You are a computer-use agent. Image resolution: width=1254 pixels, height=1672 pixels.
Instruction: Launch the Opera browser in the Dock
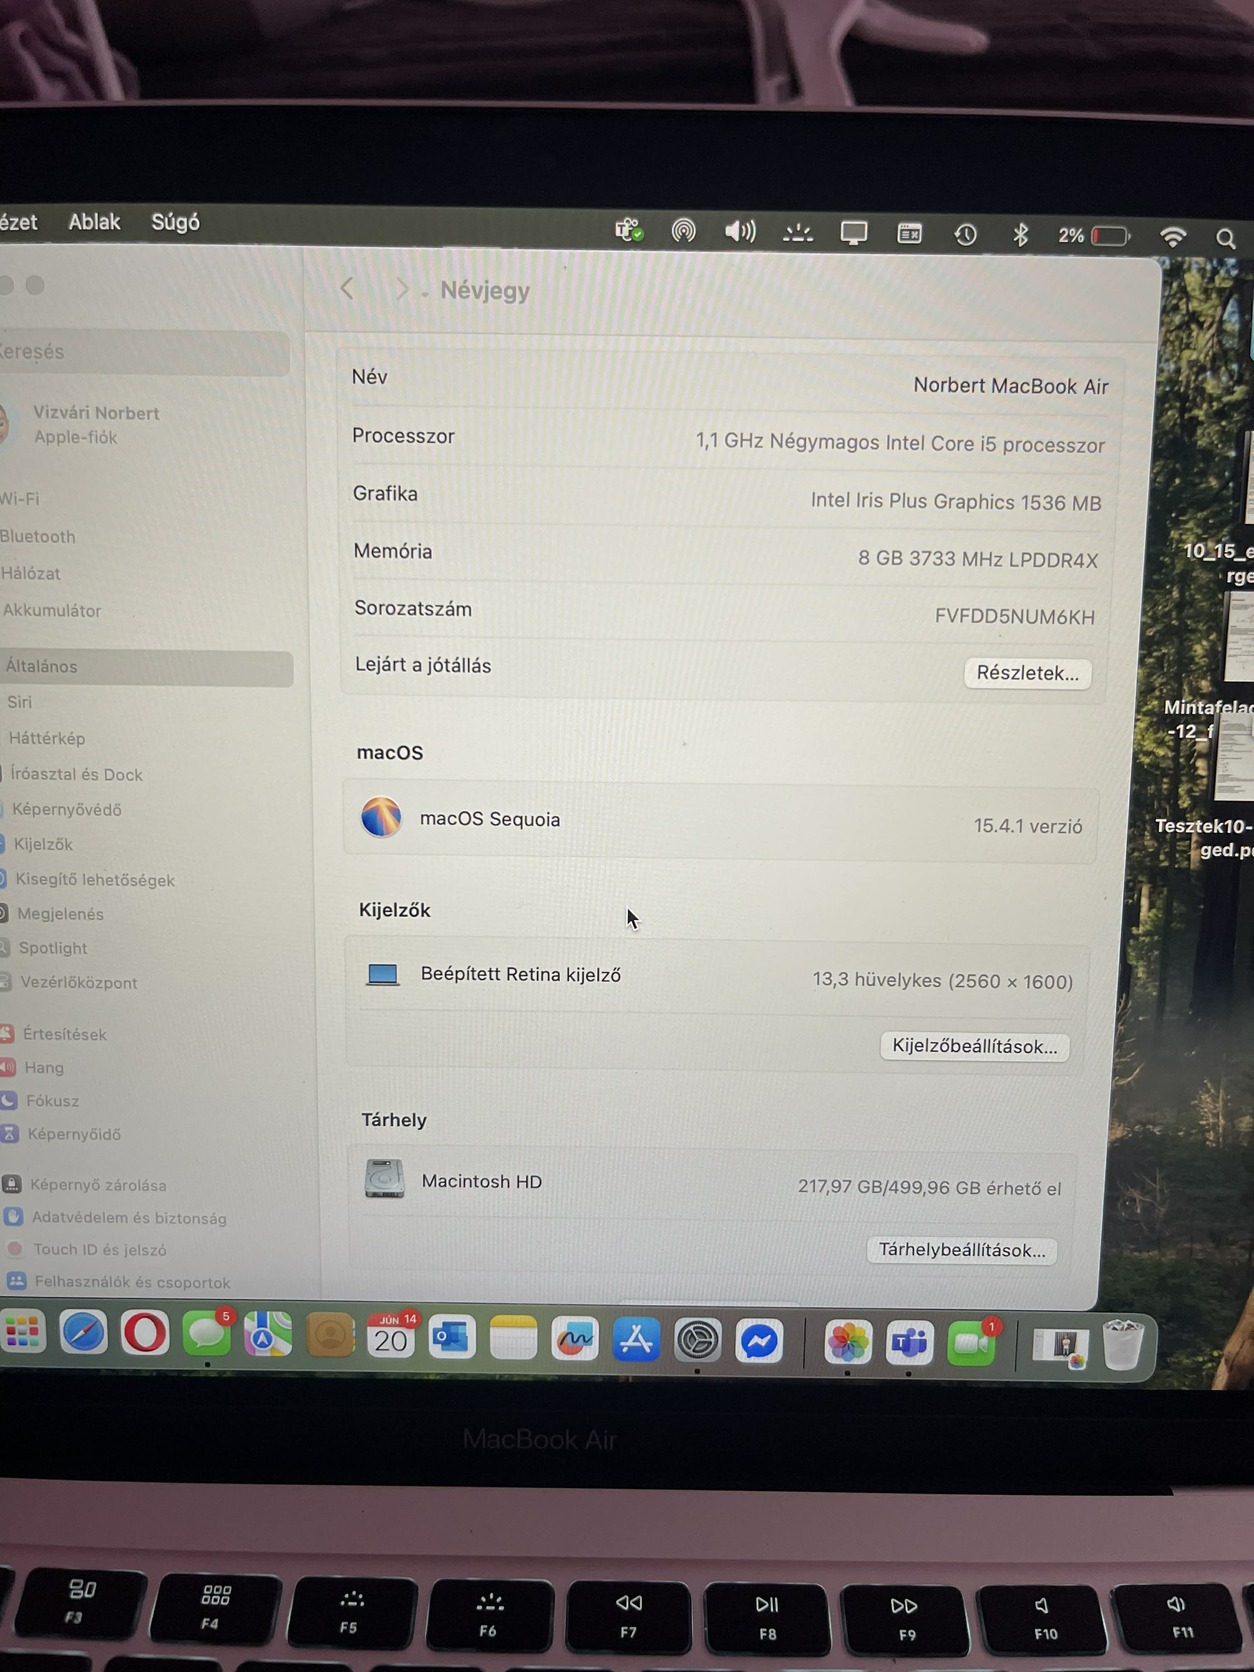(144, 1333)
